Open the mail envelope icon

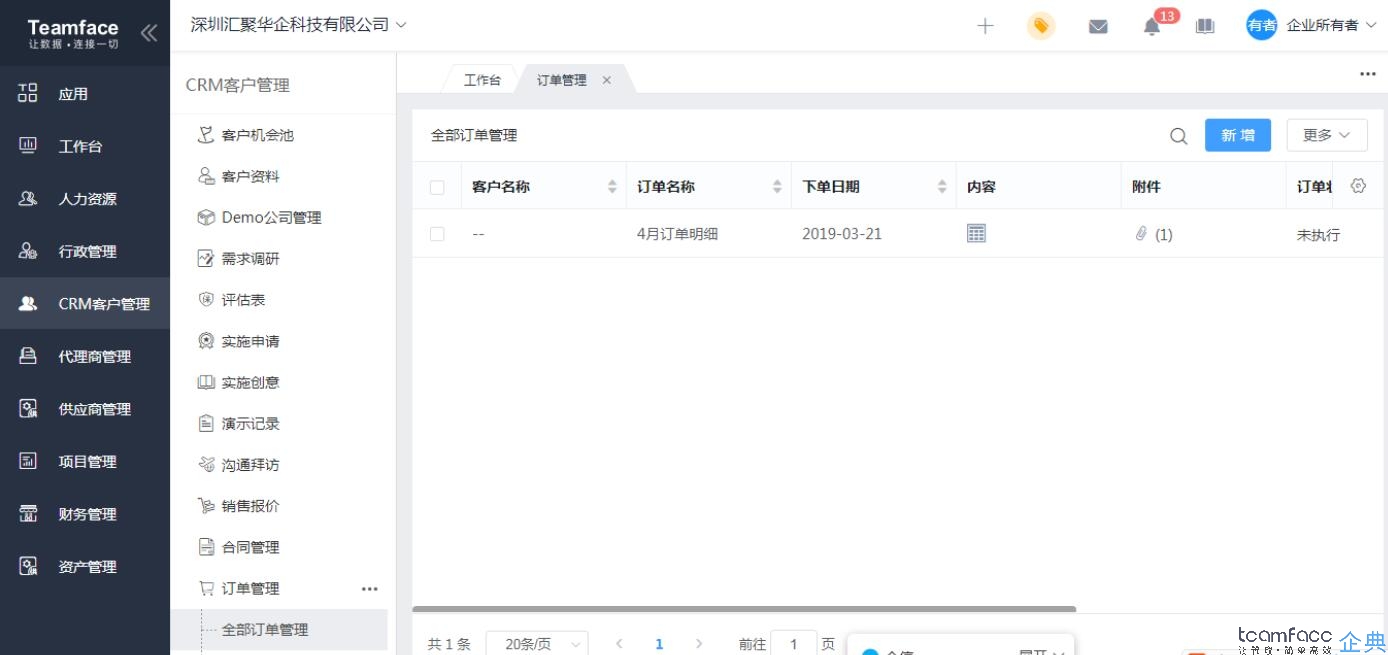point(1098,26)
